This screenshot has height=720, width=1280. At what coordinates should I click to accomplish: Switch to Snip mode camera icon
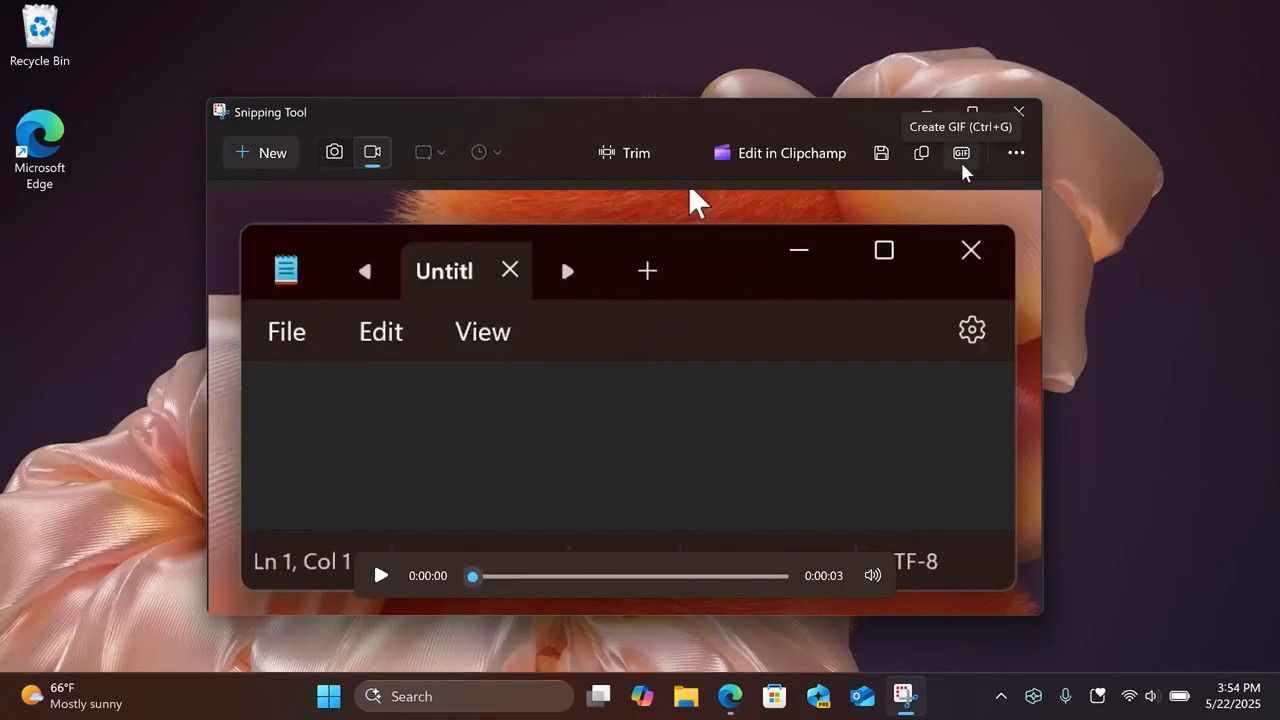point(334,152)
